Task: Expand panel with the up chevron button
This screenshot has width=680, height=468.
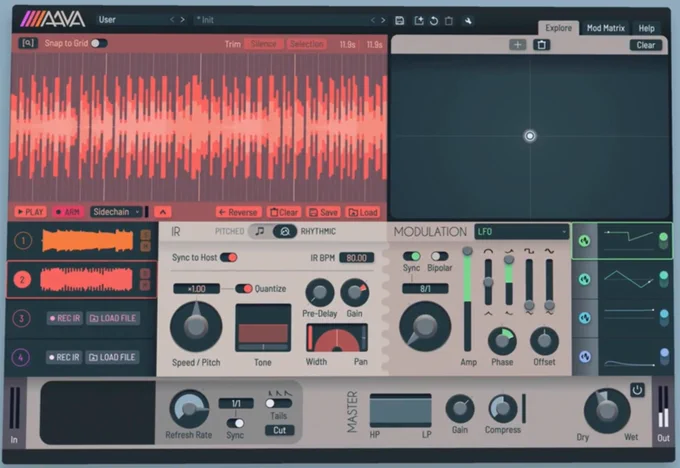Action: click(x=163, y=212)
